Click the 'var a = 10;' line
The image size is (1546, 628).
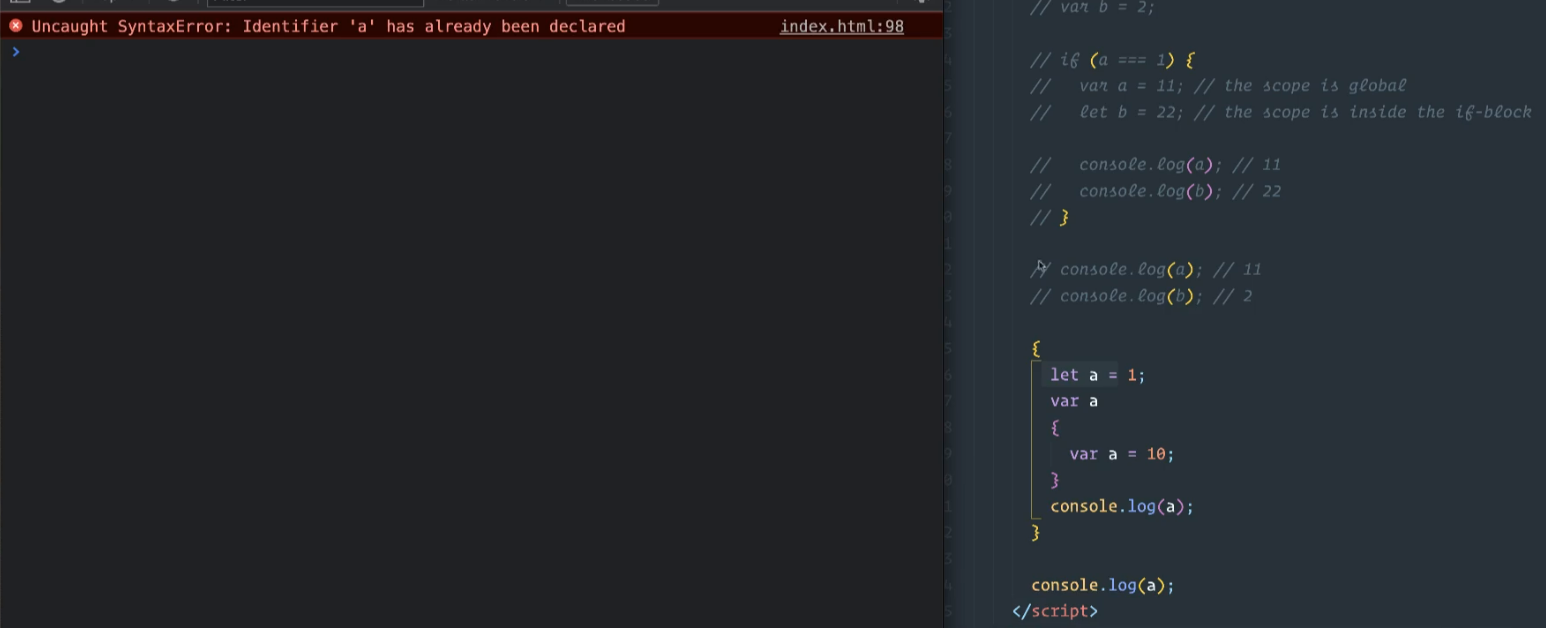point(1121,454)
